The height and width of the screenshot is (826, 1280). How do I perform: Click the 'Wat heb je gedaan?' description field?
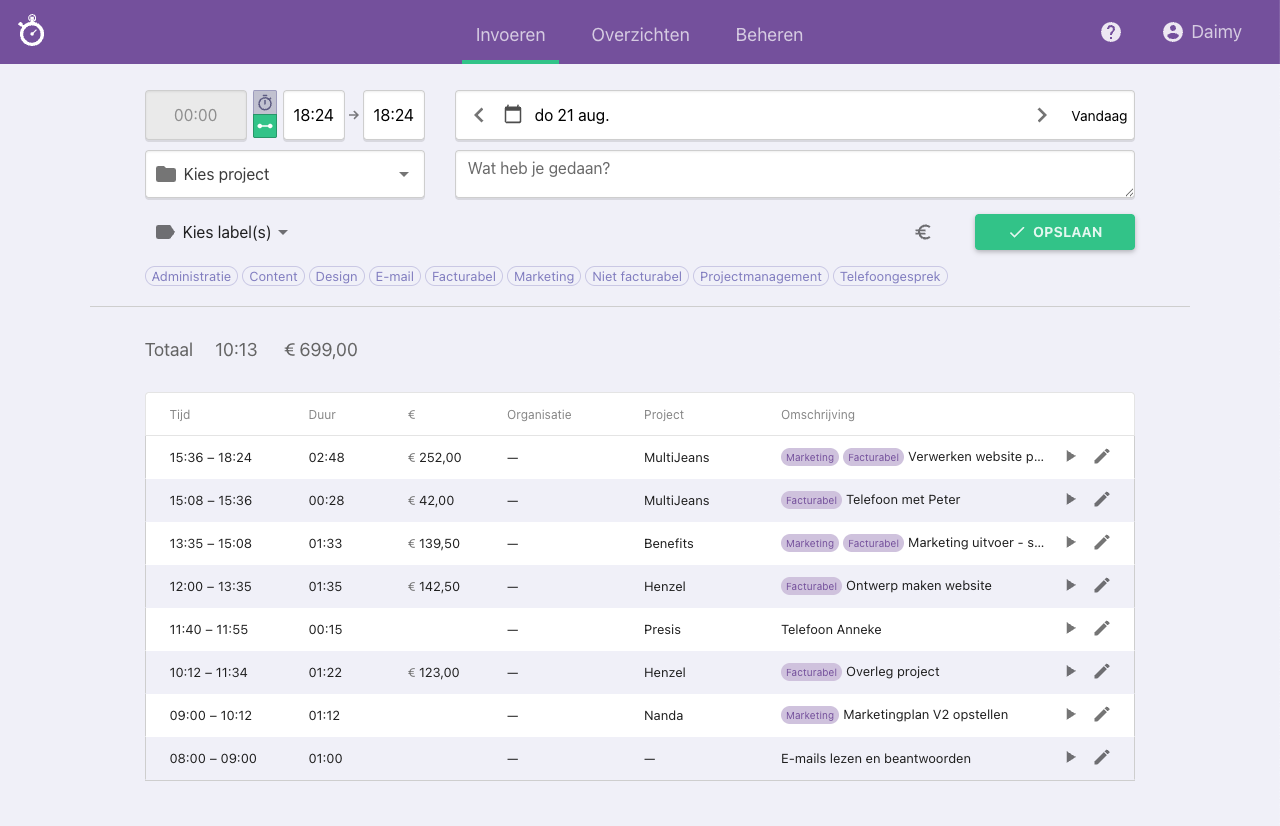(x=794, y=175)
